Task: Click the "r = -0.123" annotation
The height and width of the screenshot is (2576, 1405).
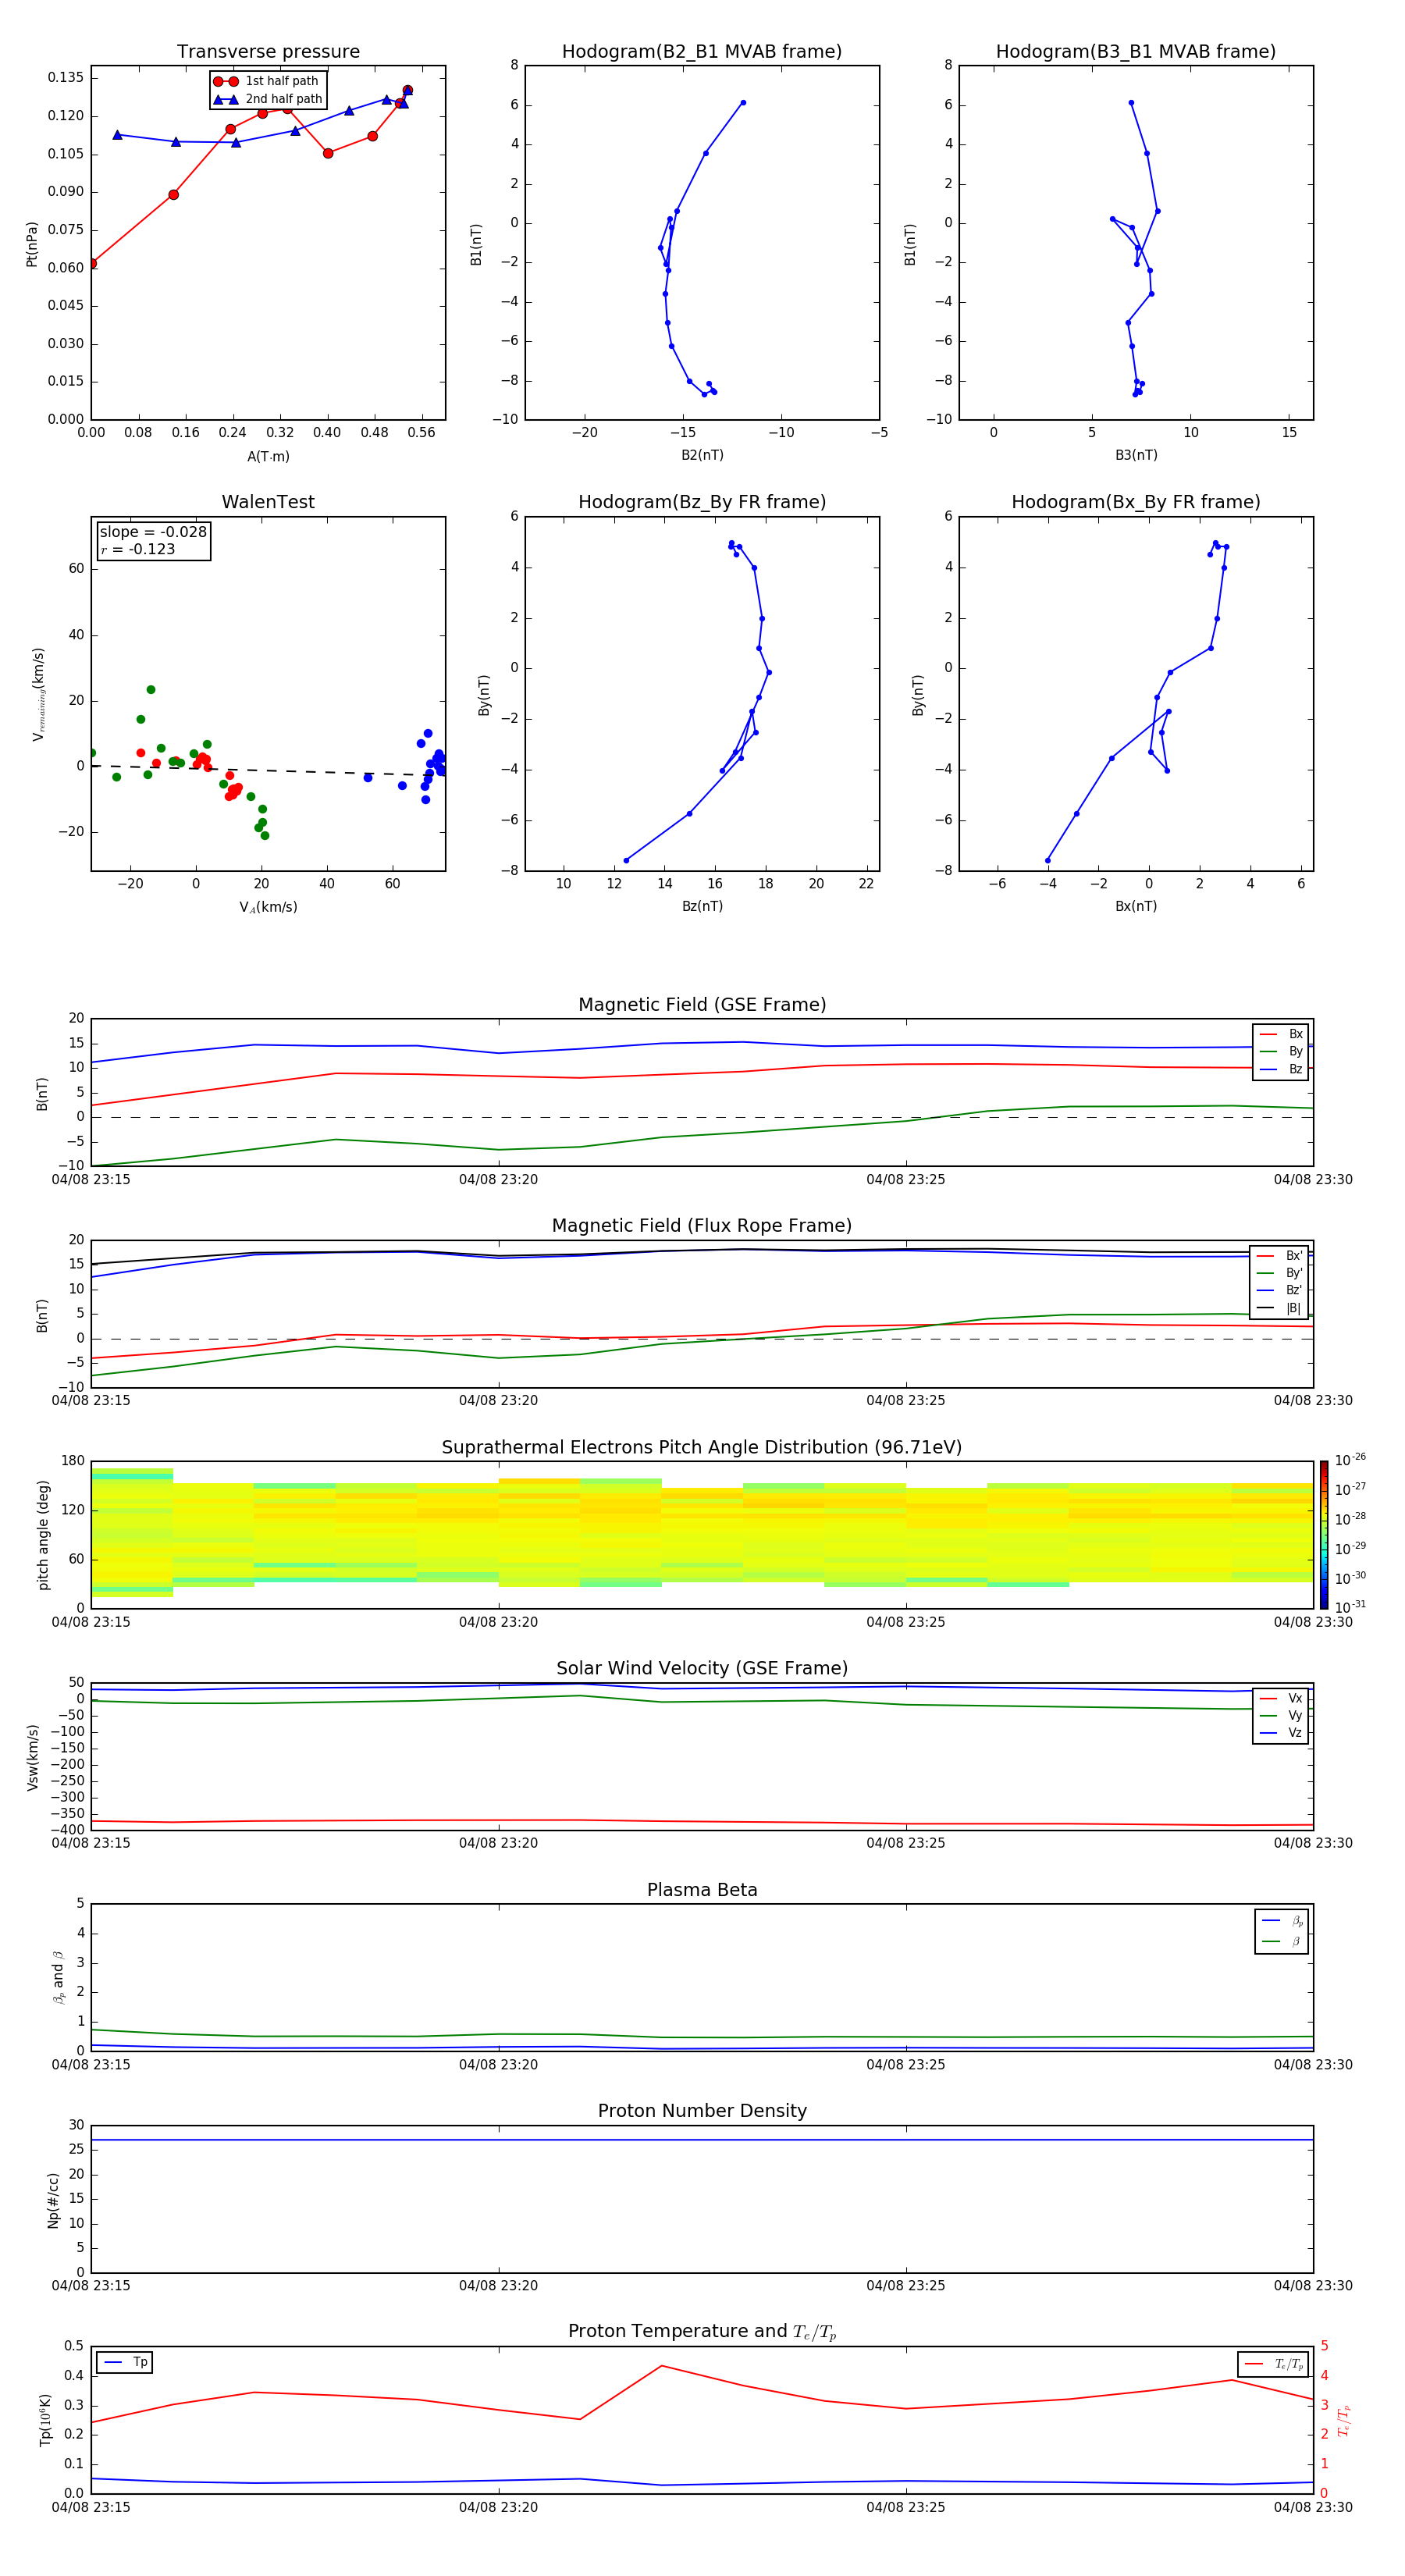Action: pyautogui.click(x=138, y=549)
